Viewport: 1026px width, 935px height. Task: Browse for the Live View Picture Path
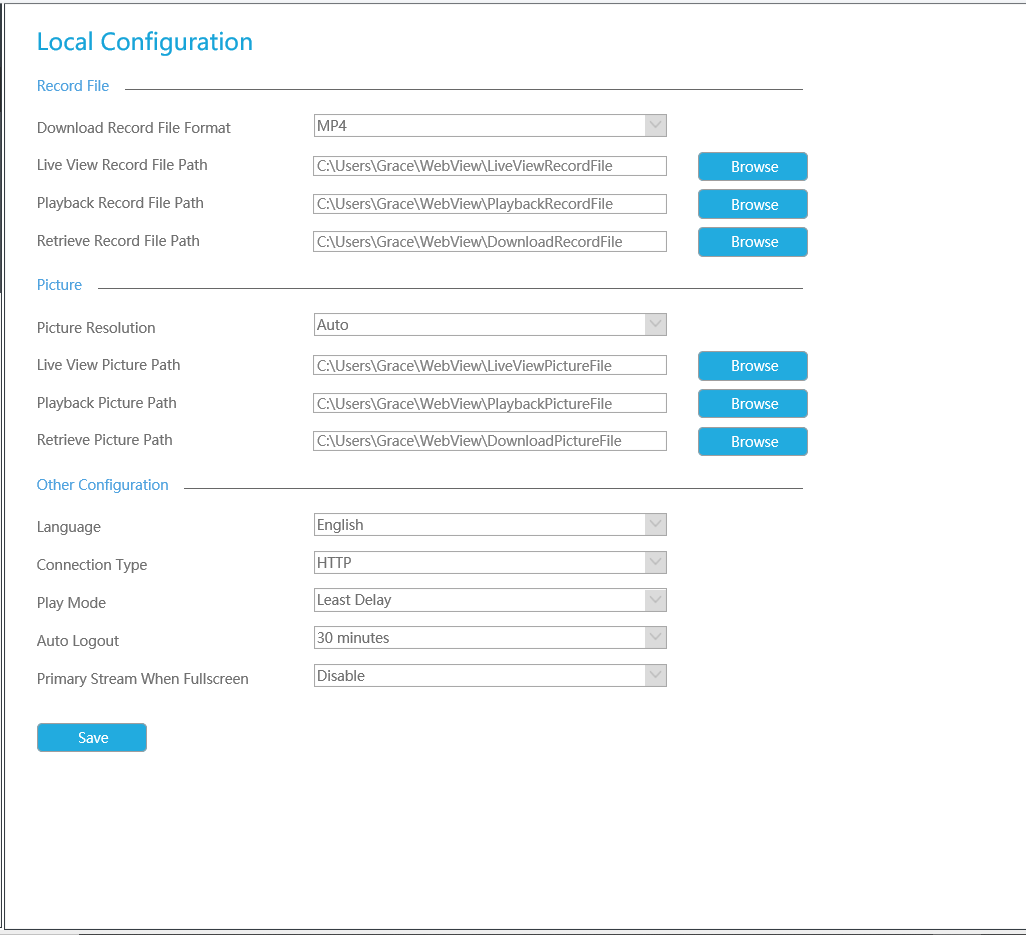[x=752, y=366]
